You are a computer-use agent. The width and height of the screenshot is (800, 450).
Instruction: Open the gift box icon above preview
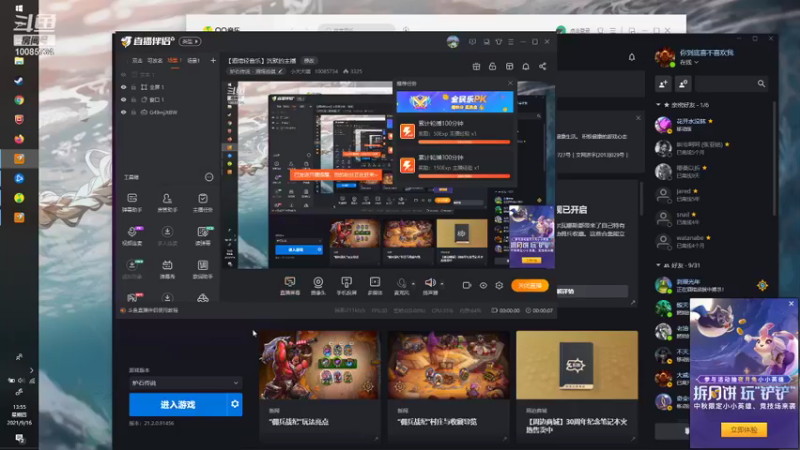pos(476,67)
